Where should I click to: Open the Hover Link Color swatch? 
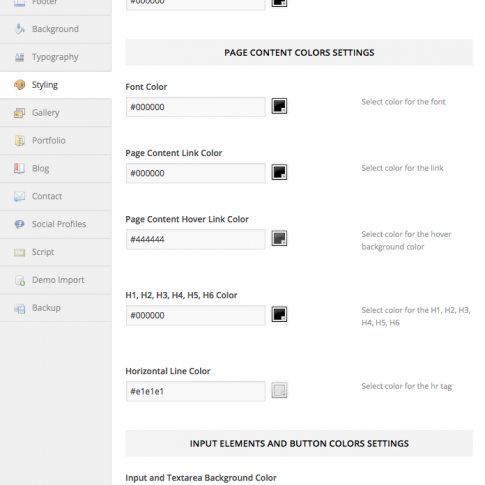[279, 238]
